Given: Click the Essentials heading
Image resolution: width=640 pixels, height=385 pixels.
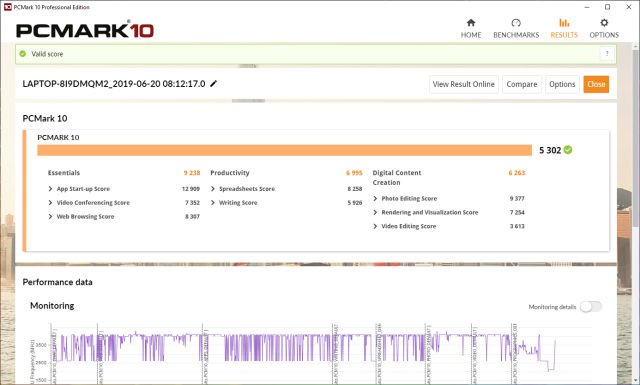Looking at the screenshot, I should point(64,173).
